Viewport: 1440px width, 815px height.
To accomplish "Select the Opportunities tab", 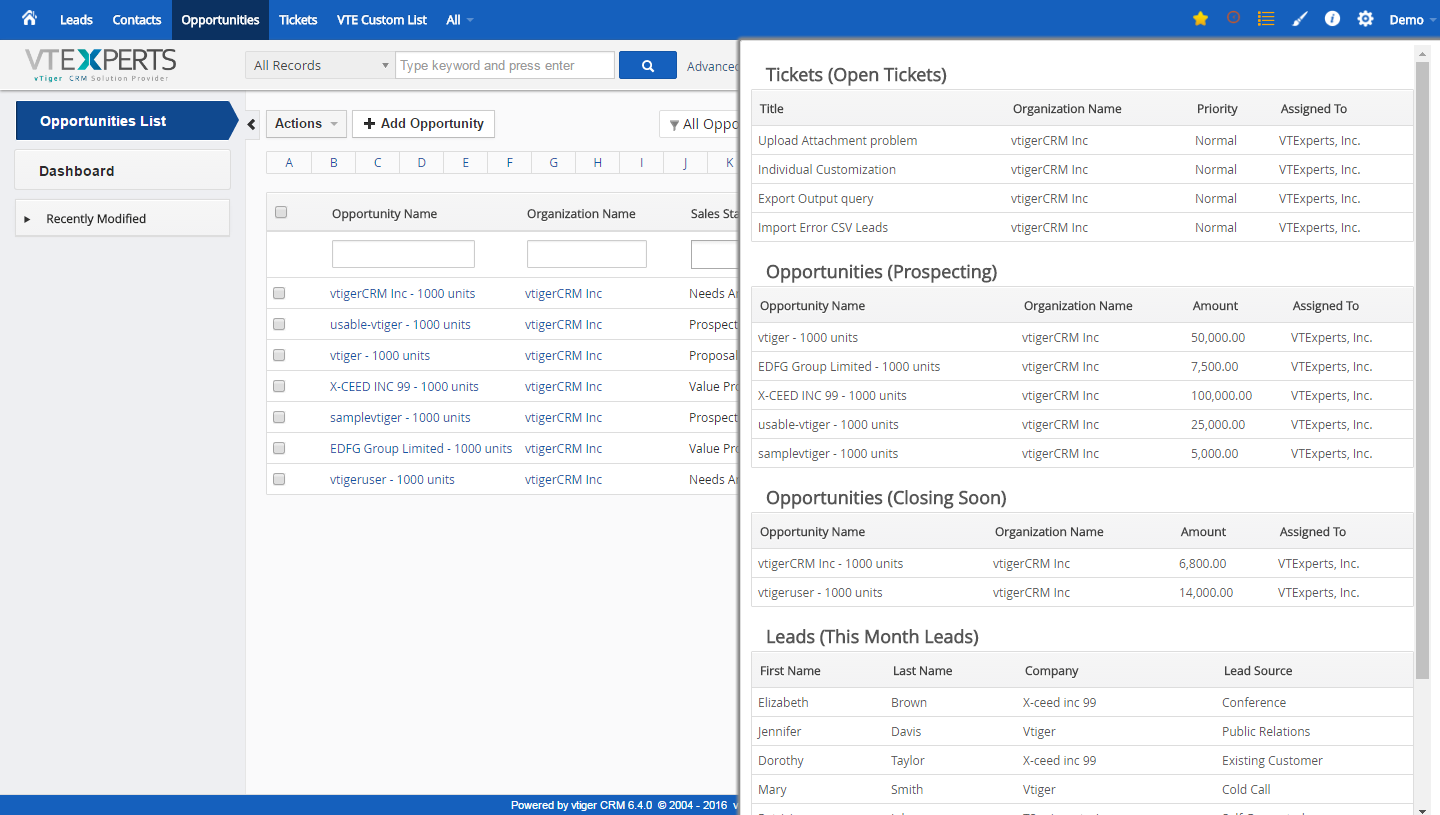I will [x=220, y=20].
